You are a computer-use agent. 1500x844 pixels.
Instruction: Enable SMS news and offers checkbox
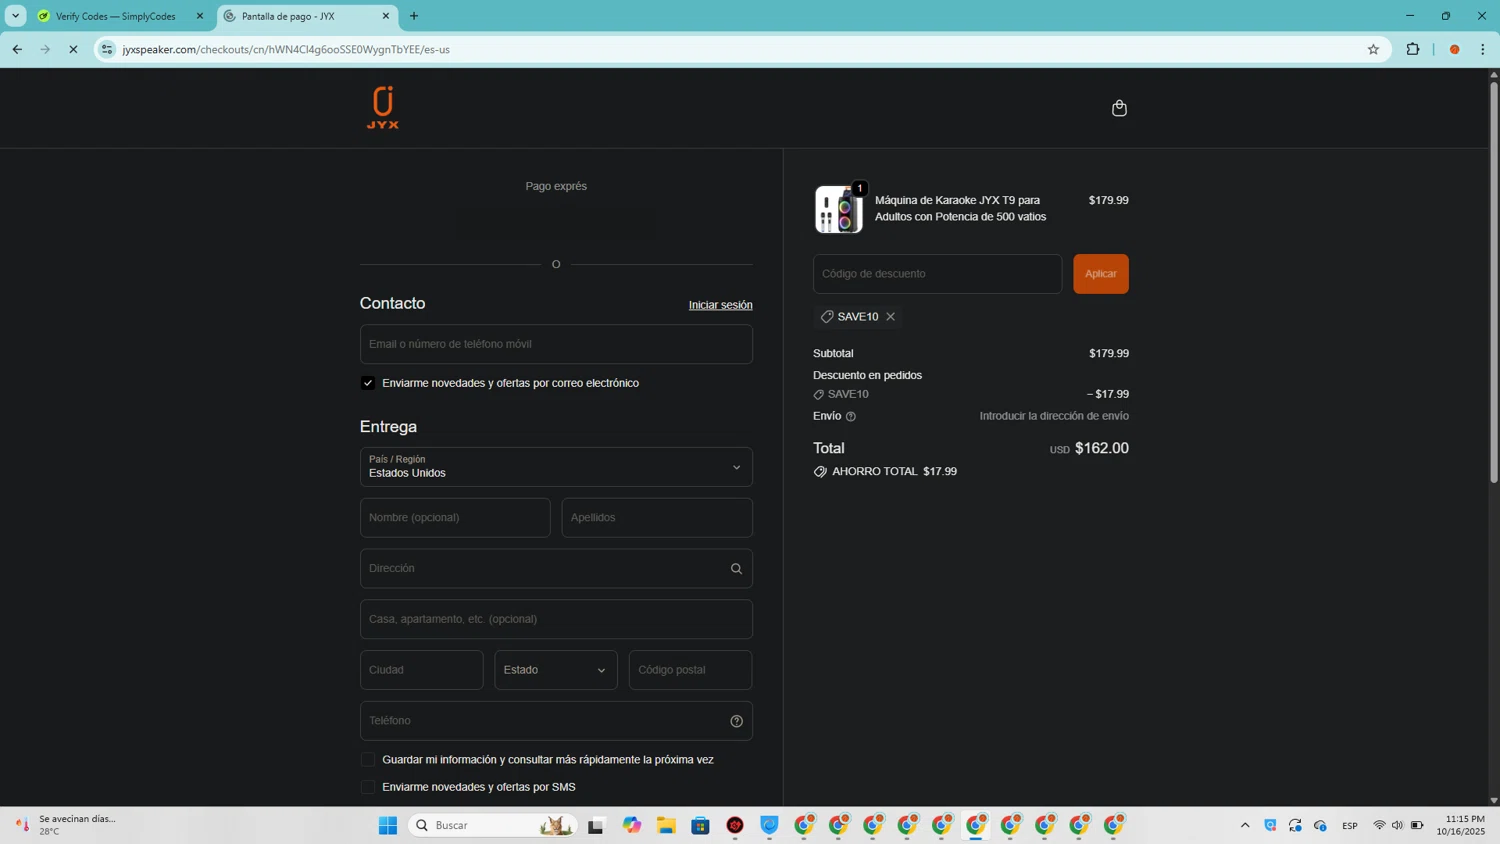pyautogui.click(x=368, y=787)
